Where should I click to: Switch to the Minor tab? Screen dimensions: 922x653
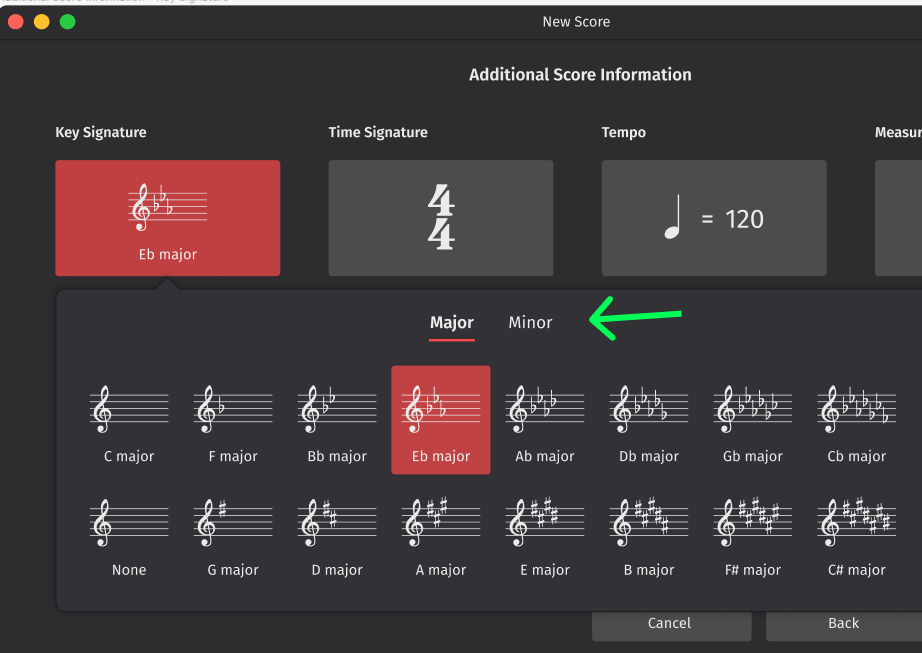(x=530, y=322)
